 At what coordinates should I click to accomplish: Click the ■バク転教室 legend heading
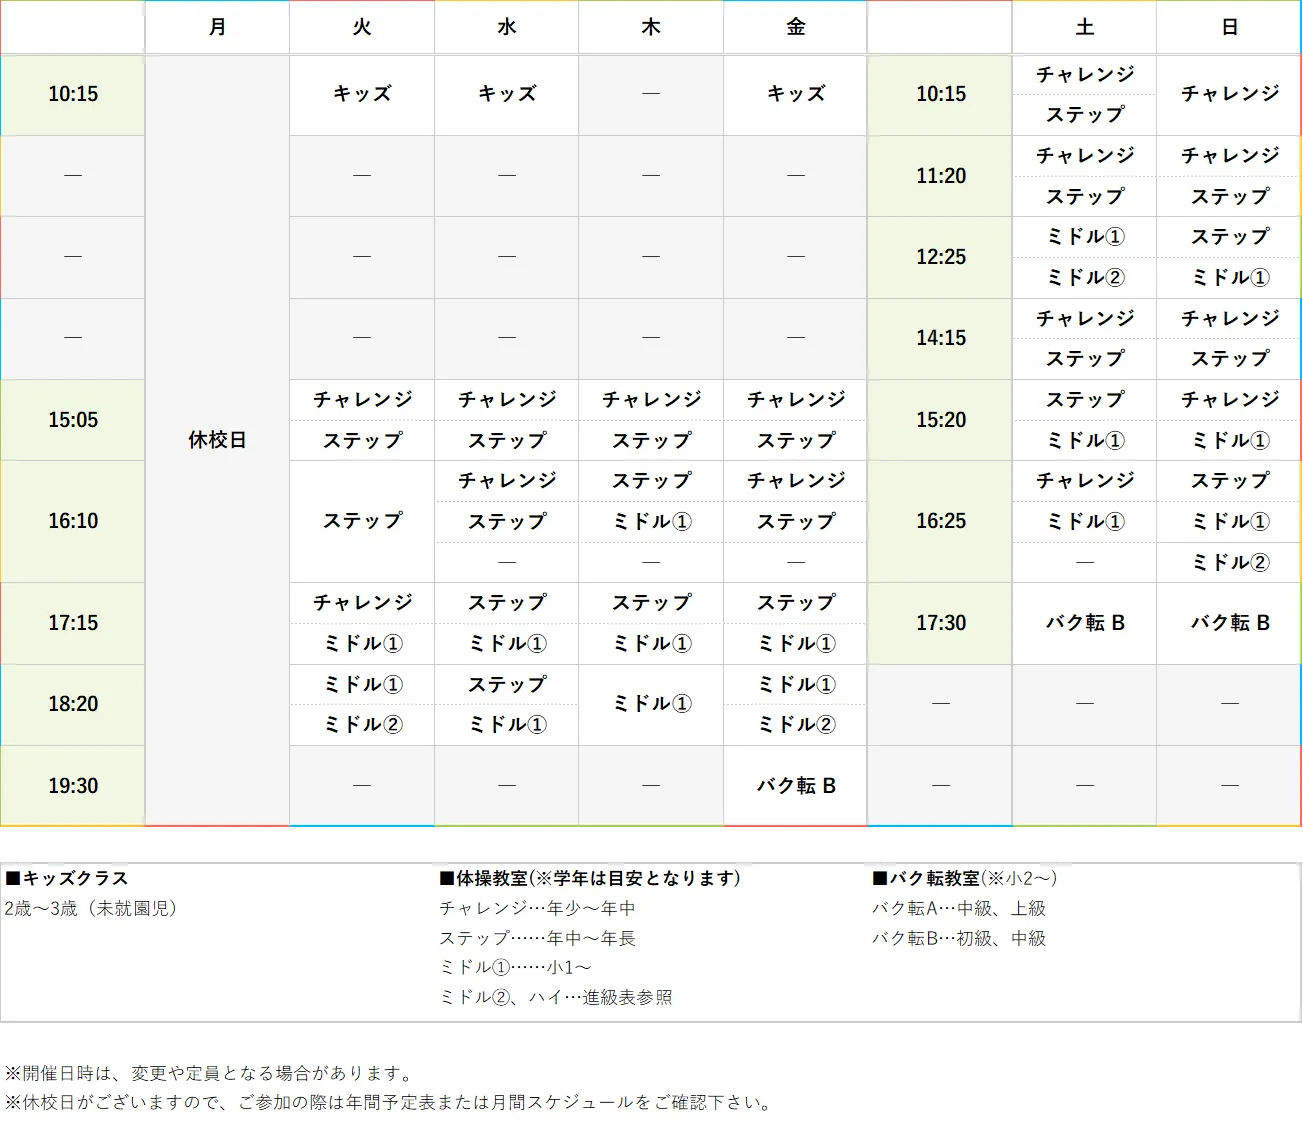point(961,878)
